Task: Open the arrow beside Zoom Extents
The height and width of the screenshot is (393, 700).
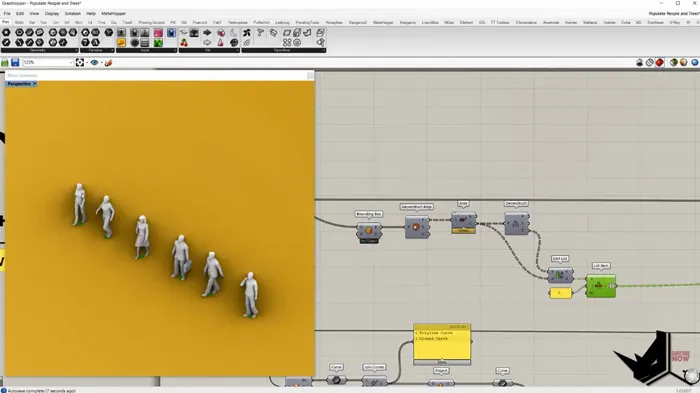Action: pyautogui.click(x=87, y=63)
